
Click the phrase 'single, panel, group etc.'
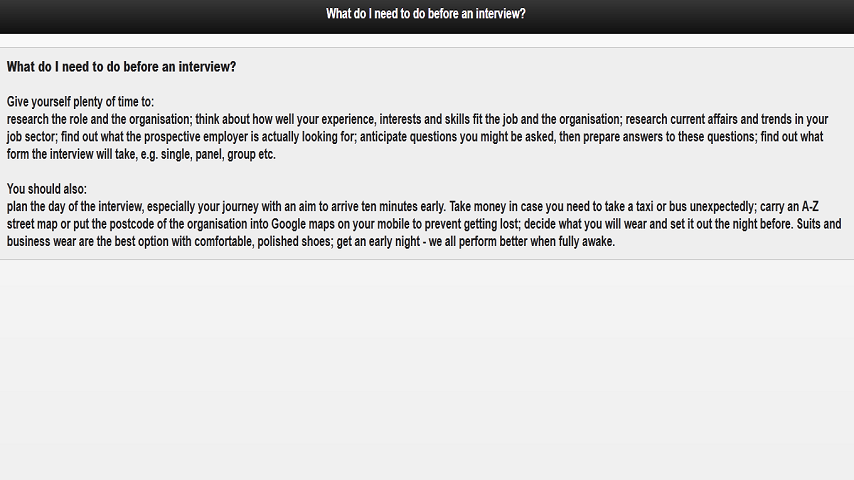pos(218,154)
